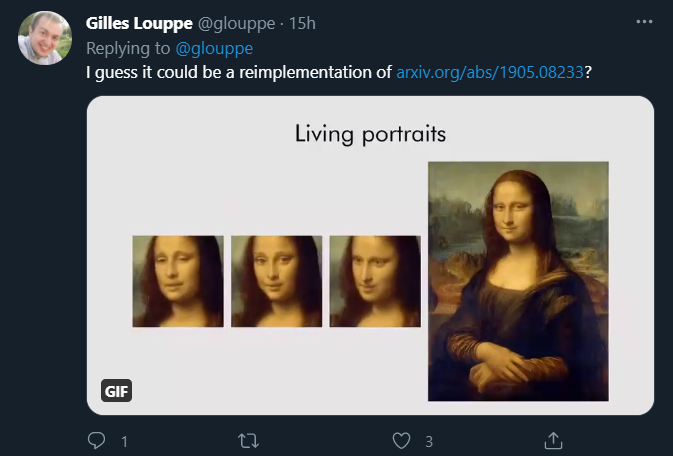Like the tweet with the heart icon
Screen dimensions: 673x456
point(401,440)
